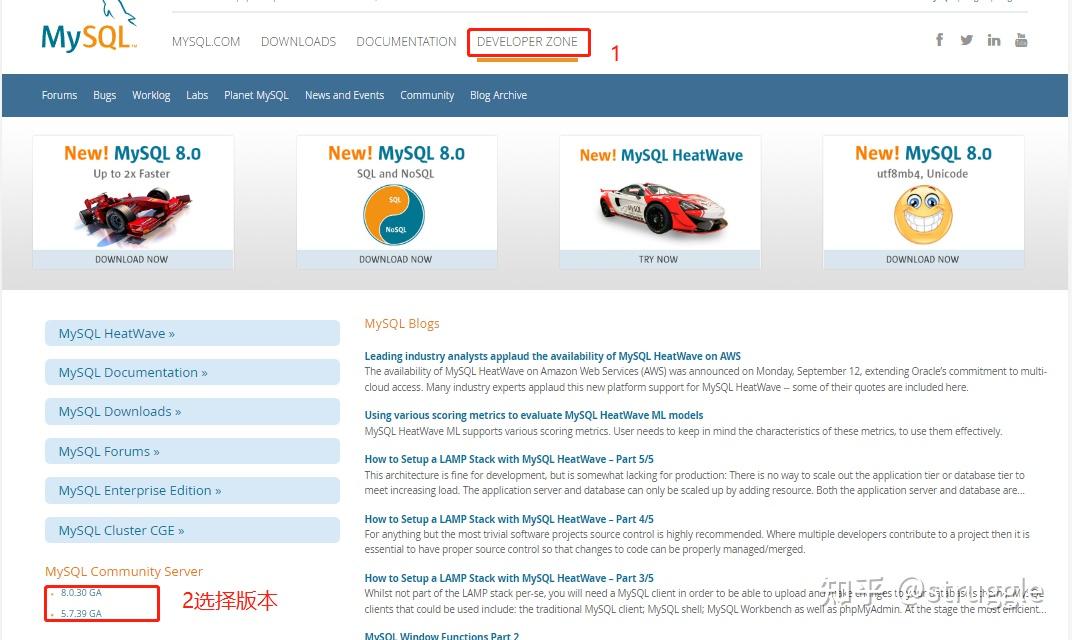Click DOWNLOAD NOW under utf8mb4, Unicode
The width and height of the screenshot is (1072, 640).
pos(923,259)
